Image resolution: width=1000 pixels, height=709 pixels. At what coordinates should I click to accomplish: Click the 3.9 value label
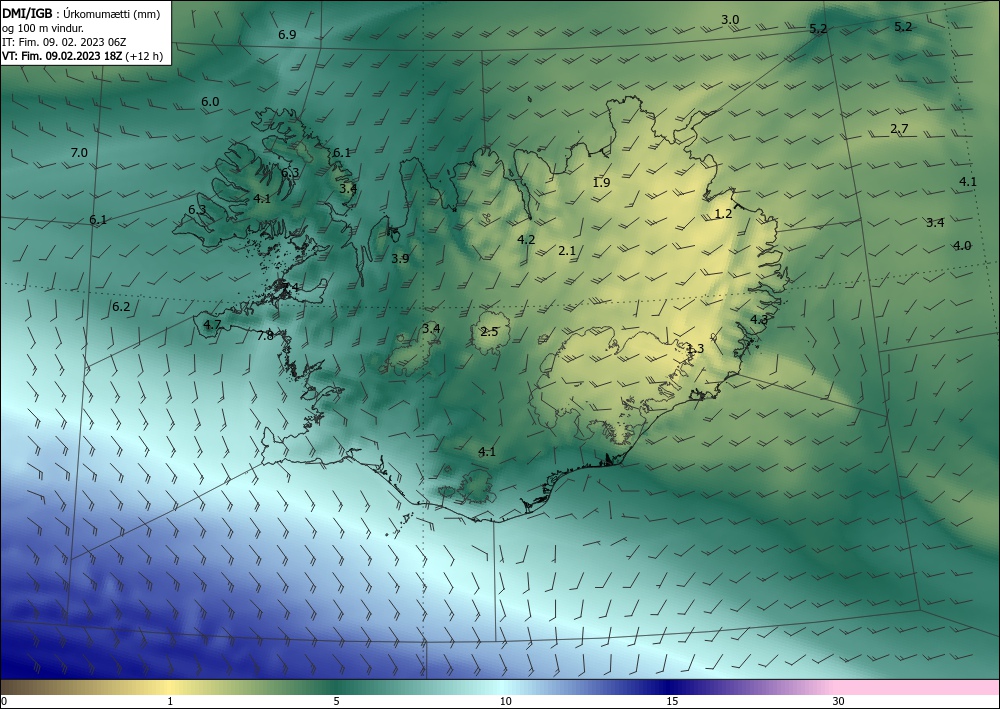(400, 258)
